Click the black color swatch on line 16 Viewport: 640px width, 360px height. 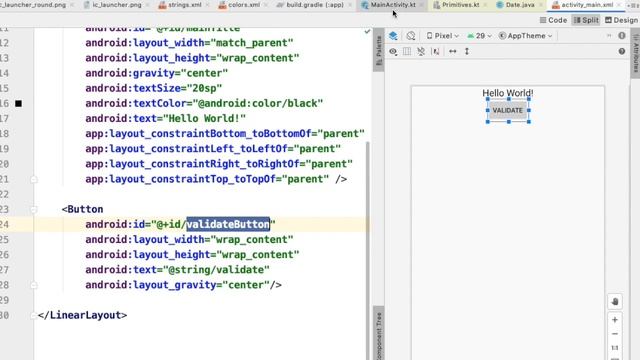18,104
